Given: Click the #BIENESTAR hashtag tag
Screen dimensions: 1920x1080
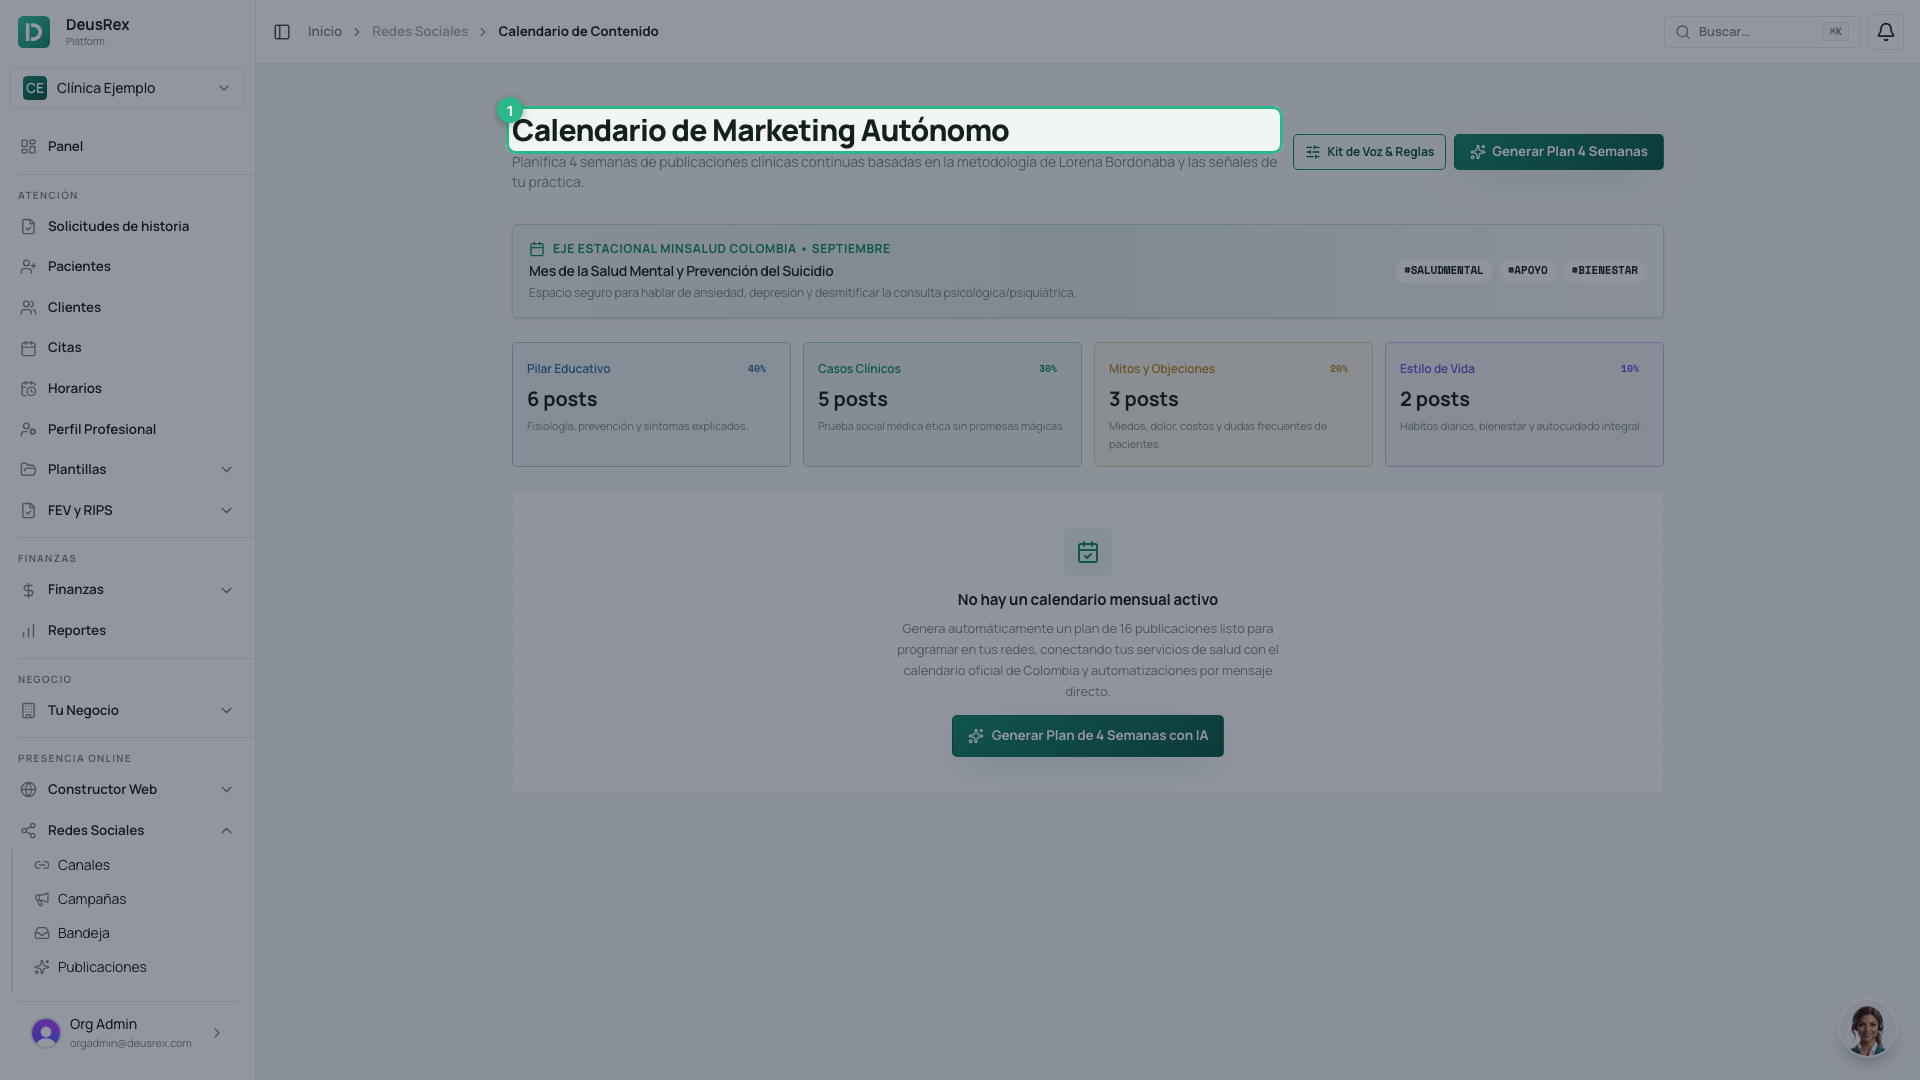Looking at the screenshot, I should click(1604, 271).
